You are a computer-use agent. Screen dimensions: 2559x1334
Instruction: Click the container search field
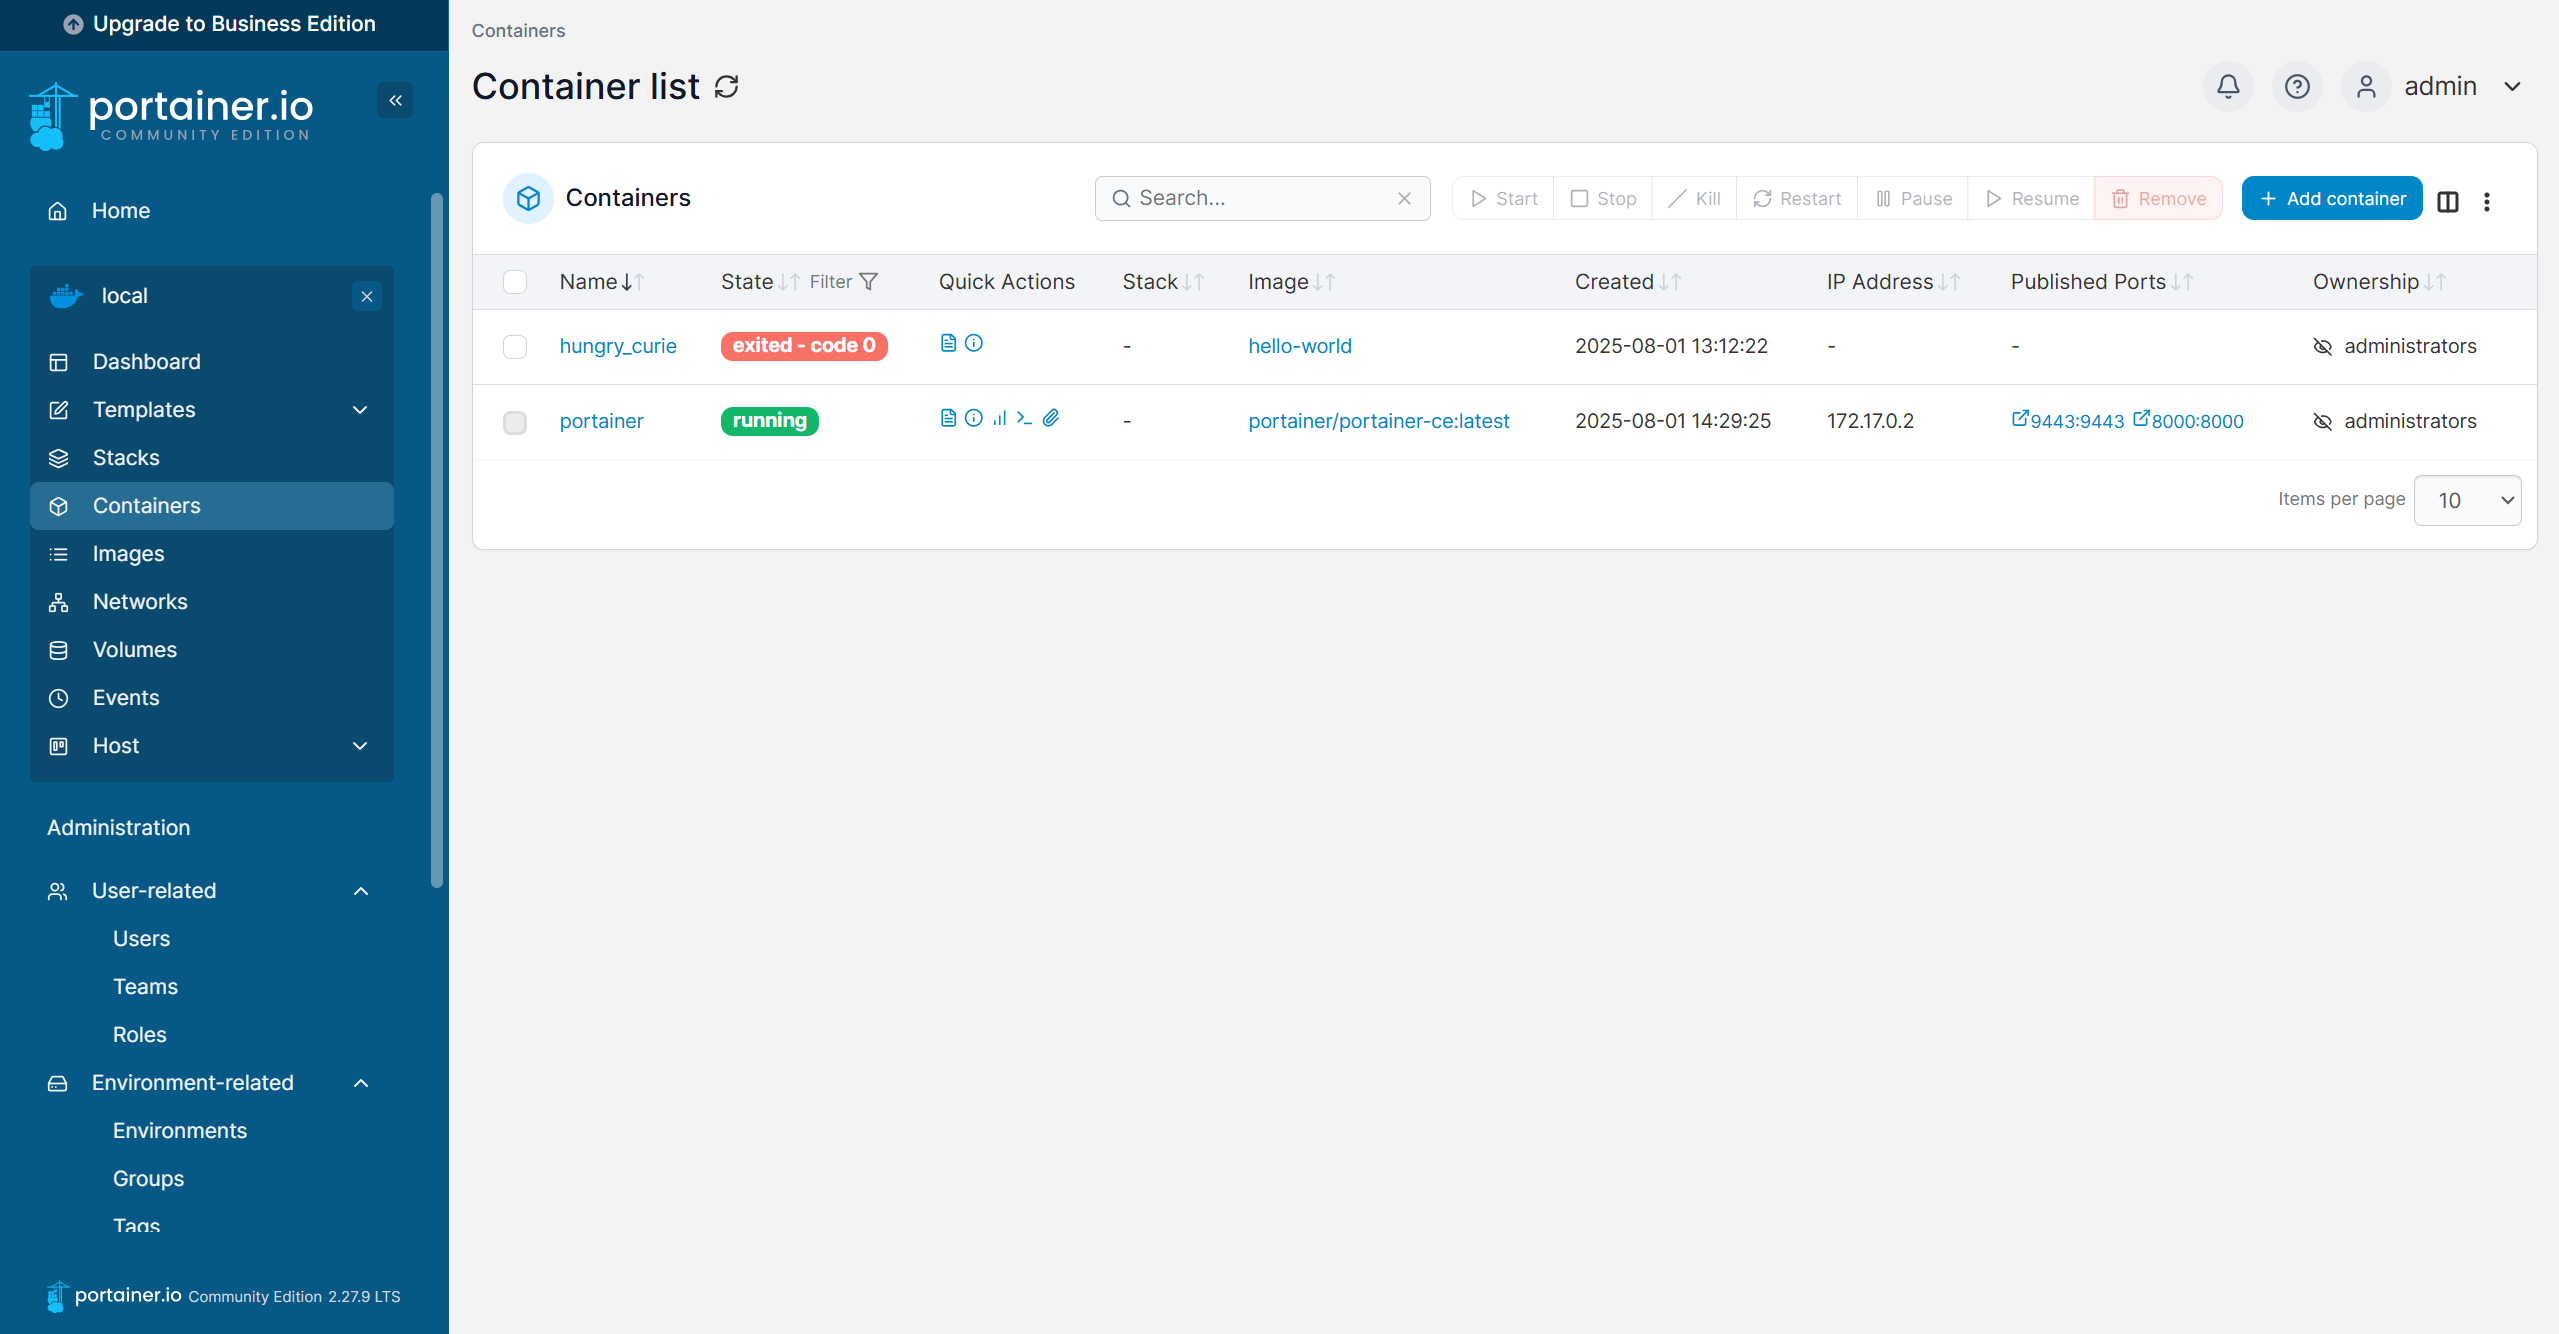1262,198
